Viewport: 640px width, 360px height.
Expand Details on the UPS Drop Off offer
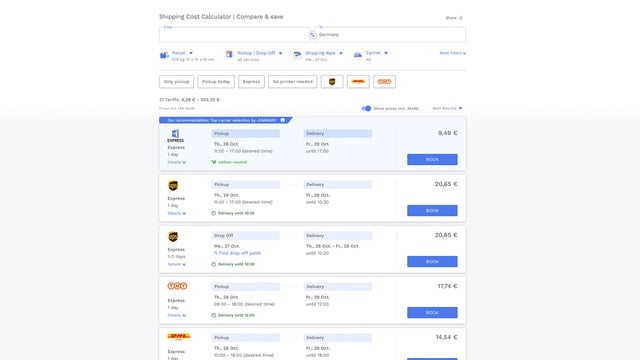click(176, 264)
